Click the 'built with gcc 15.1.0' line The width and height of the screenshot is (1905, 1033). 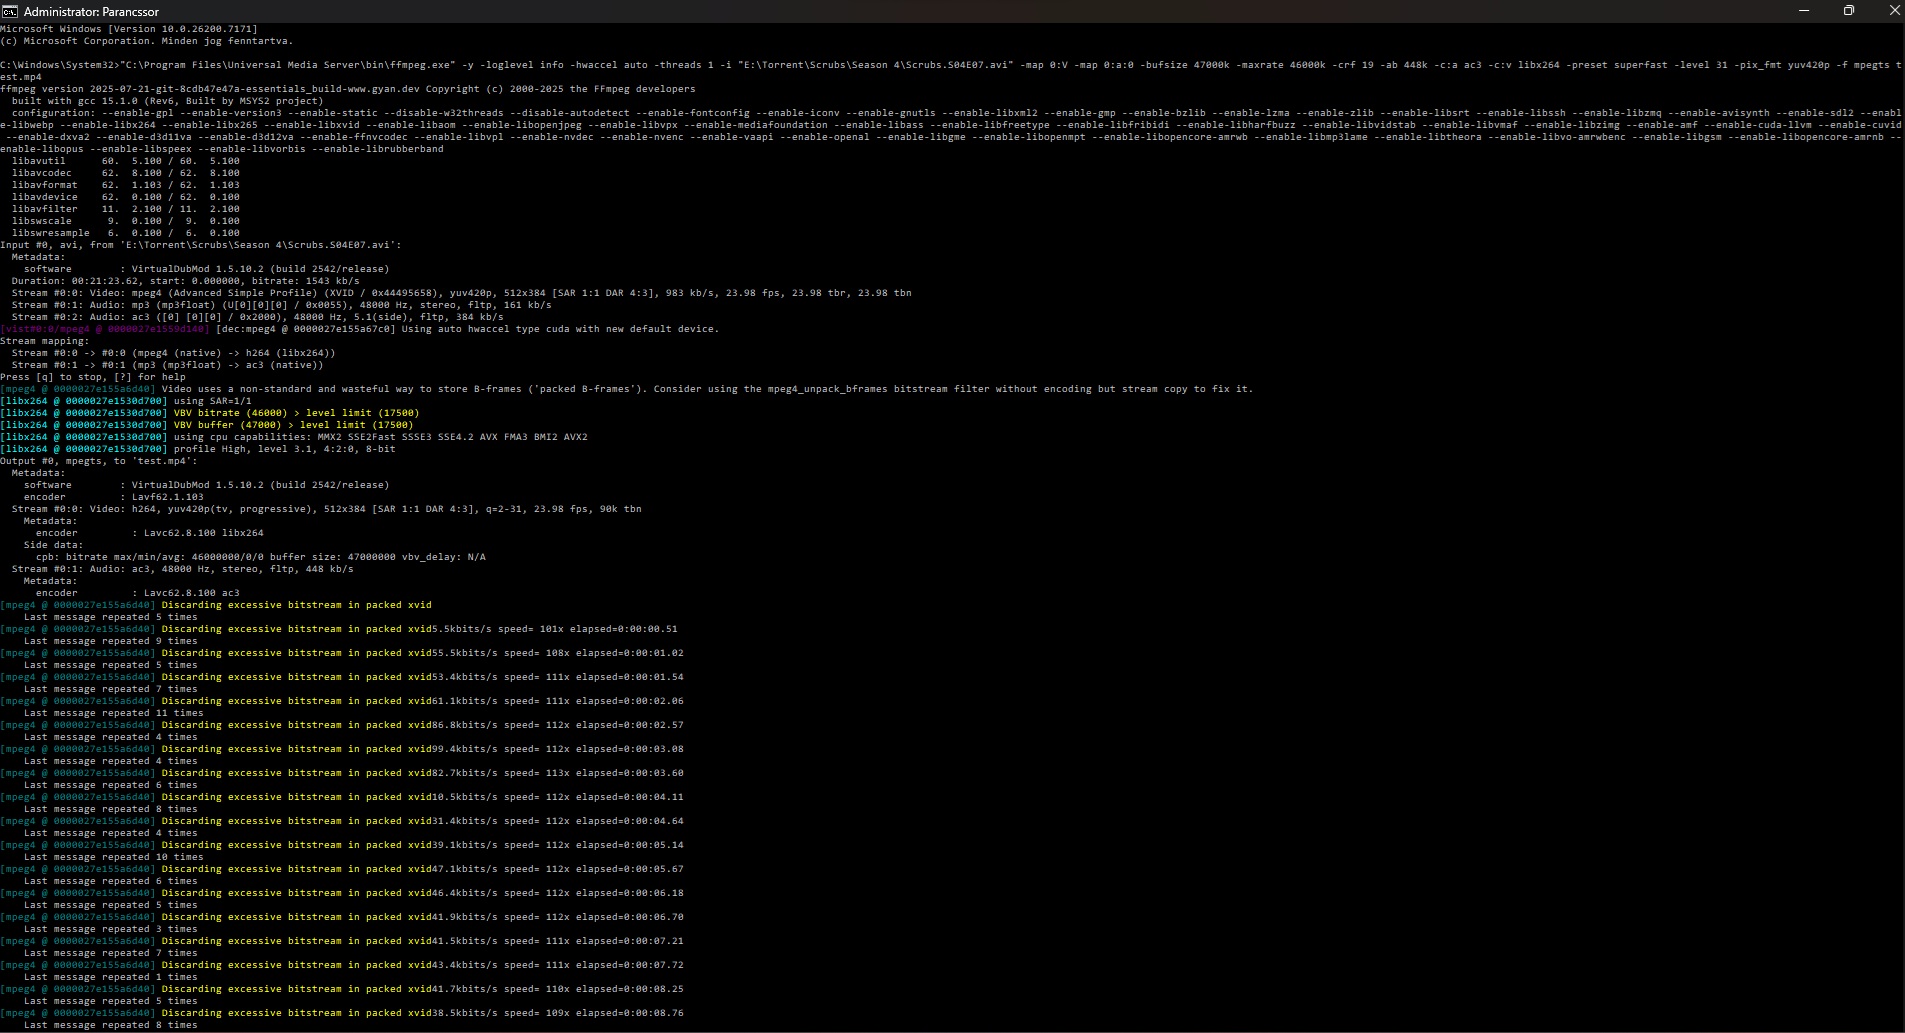[168, 101]
